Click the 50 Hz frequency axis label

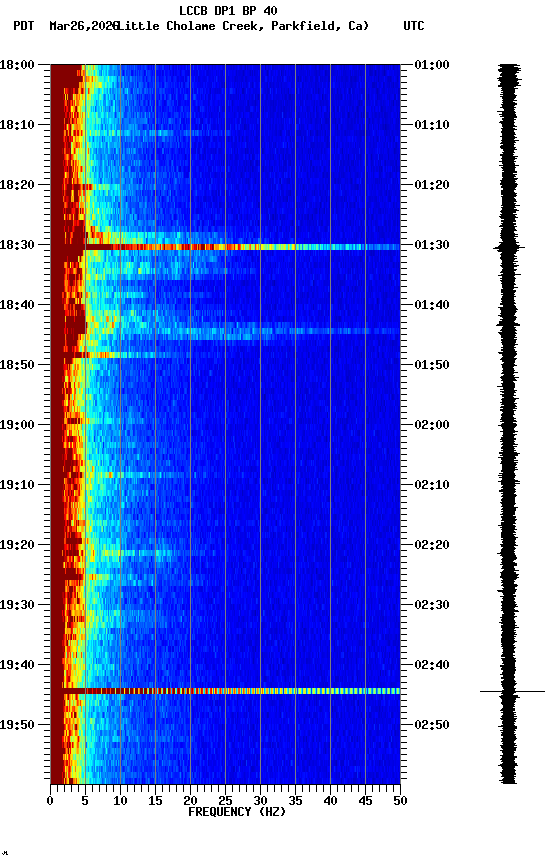[400, 801]
